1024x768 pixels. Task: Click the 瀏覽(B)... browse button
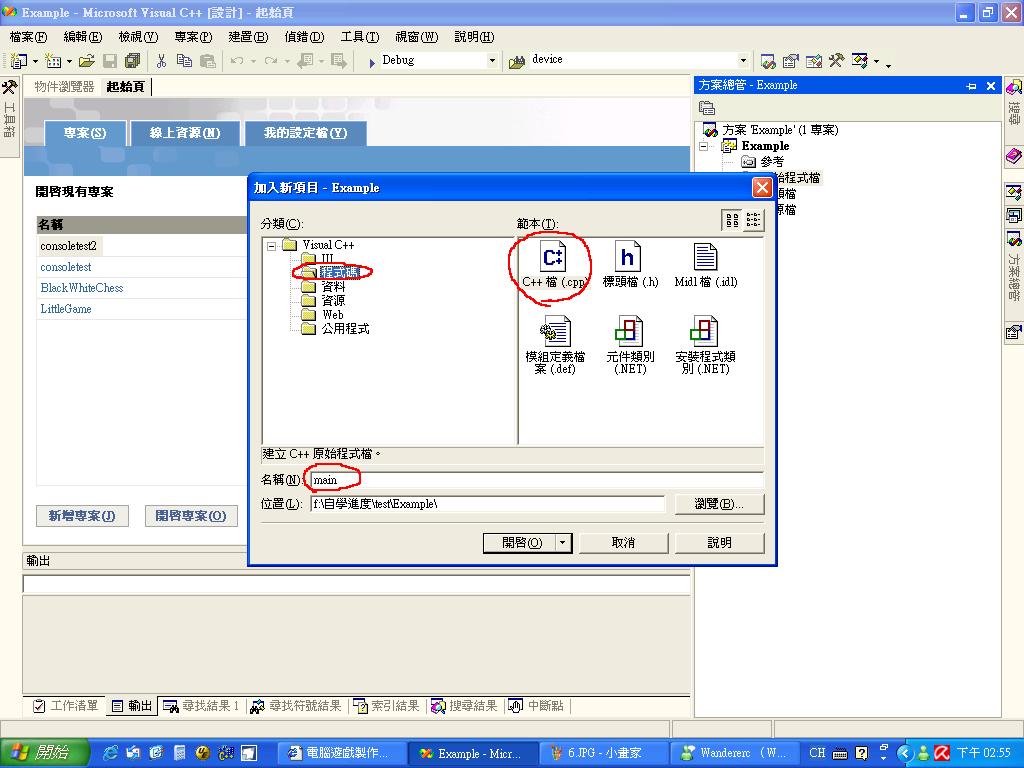[x=719, y=504]
